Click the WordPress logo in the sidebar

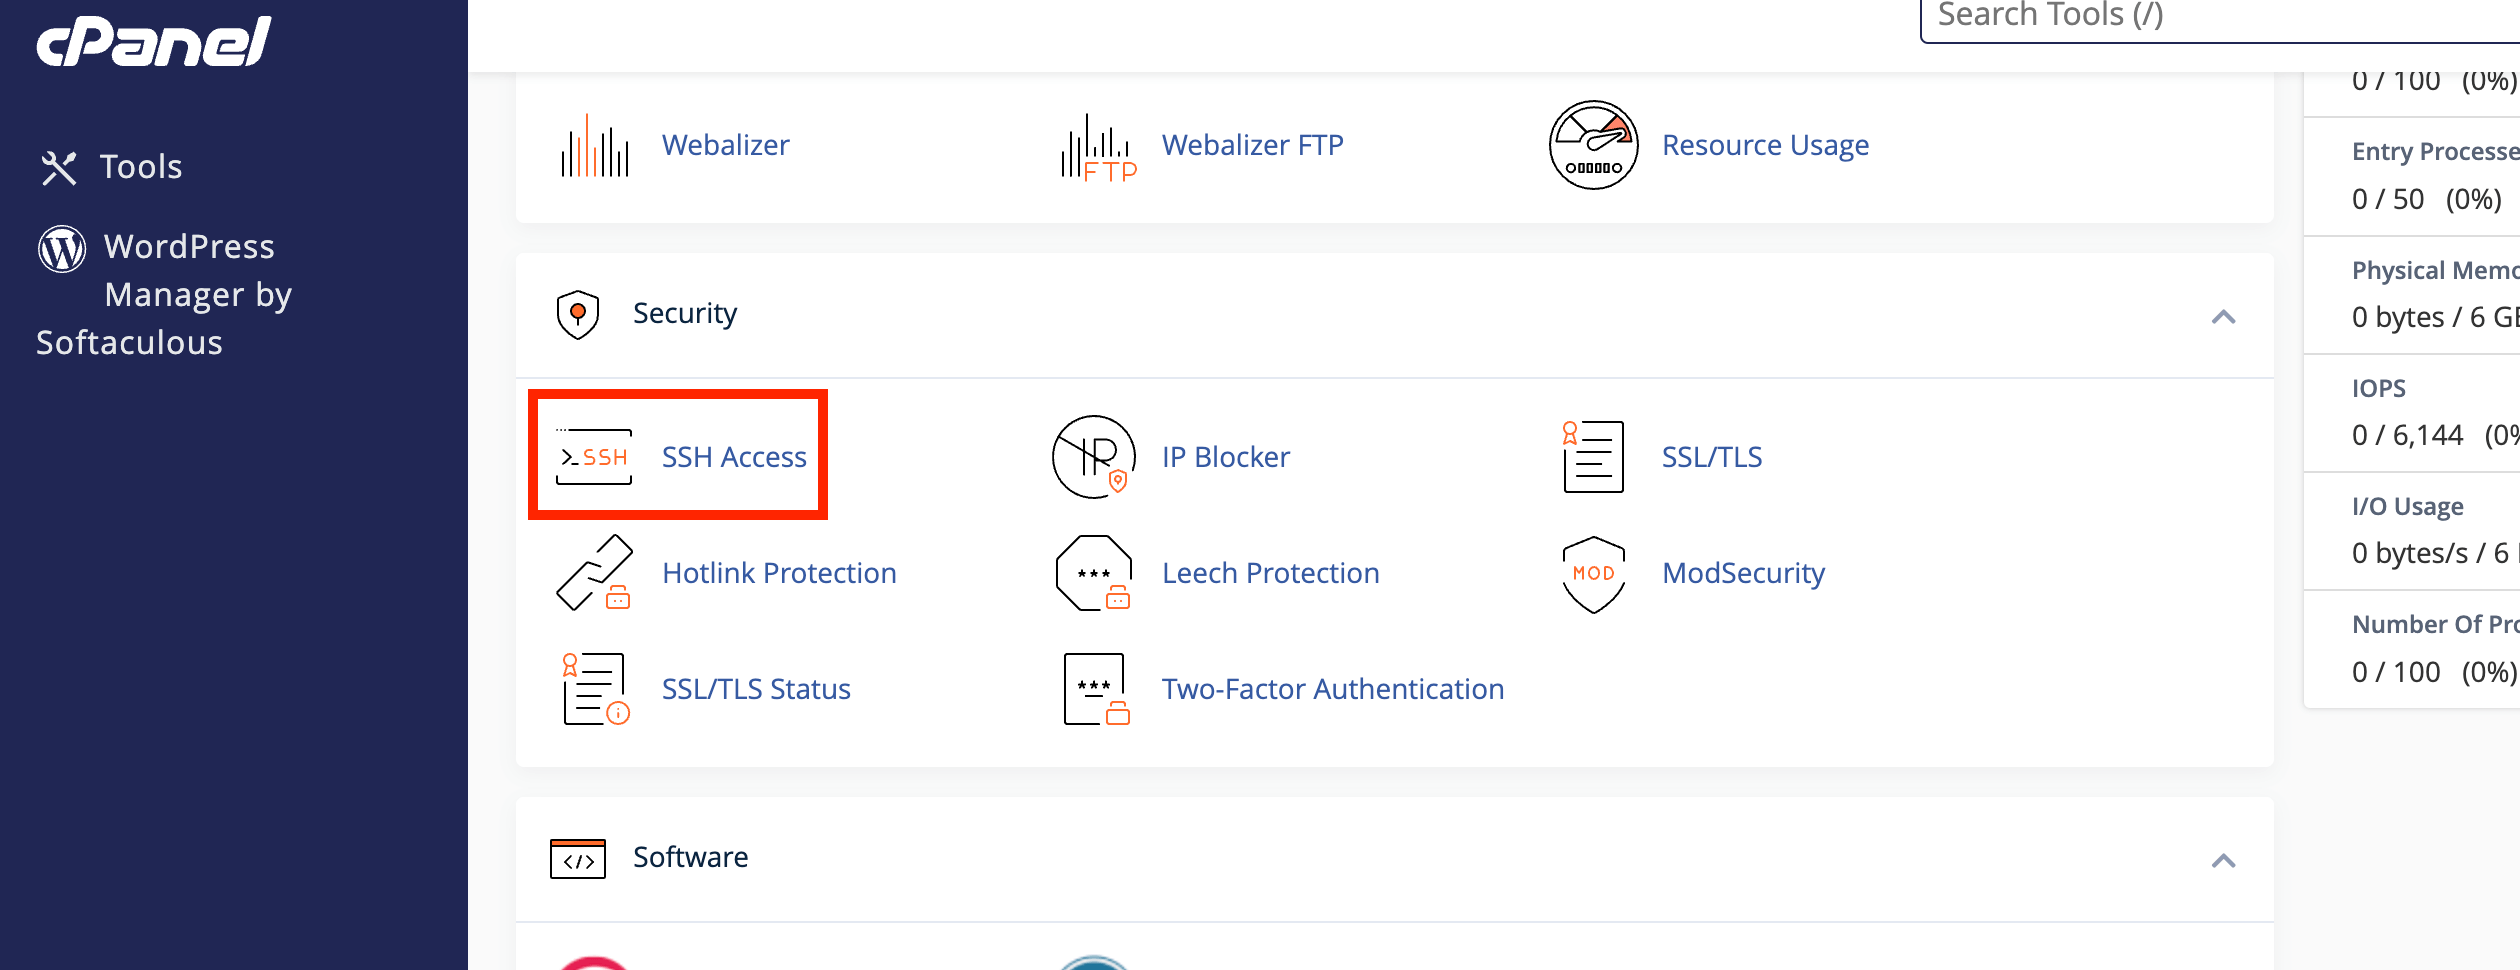point(62,248)
